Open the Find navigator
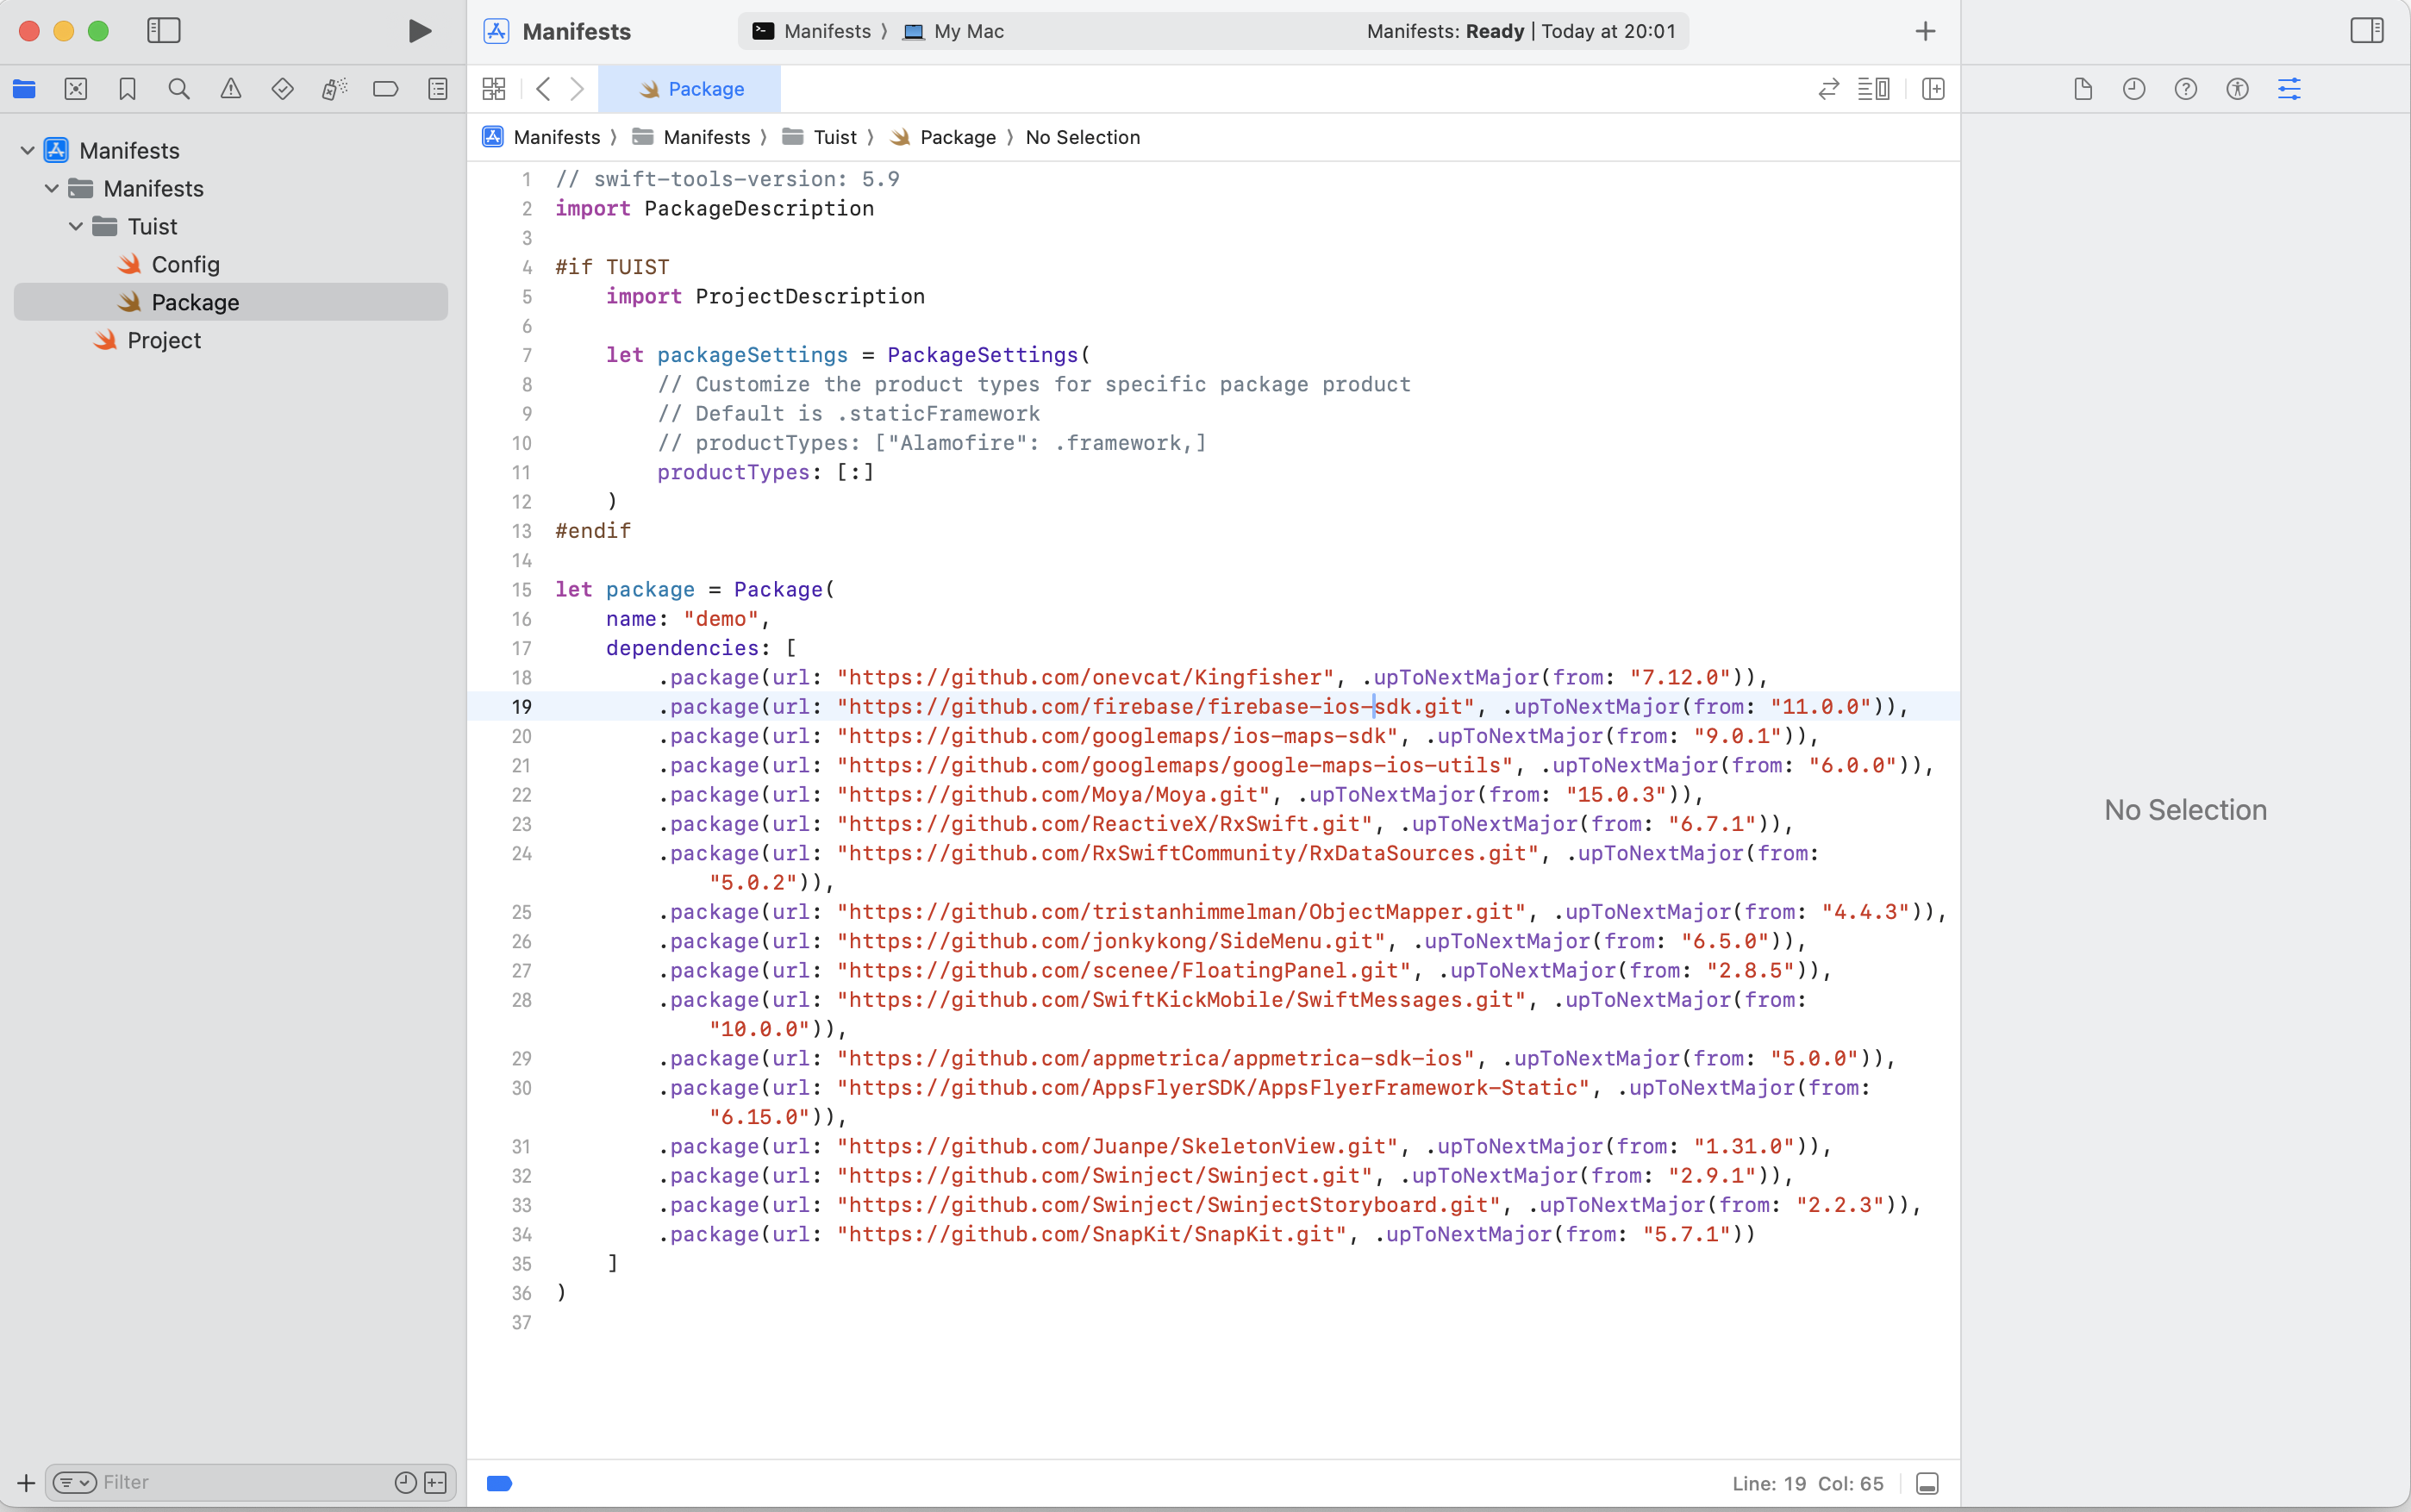The width and height of the screenshot is (2411, 1512). coord(179,89)
